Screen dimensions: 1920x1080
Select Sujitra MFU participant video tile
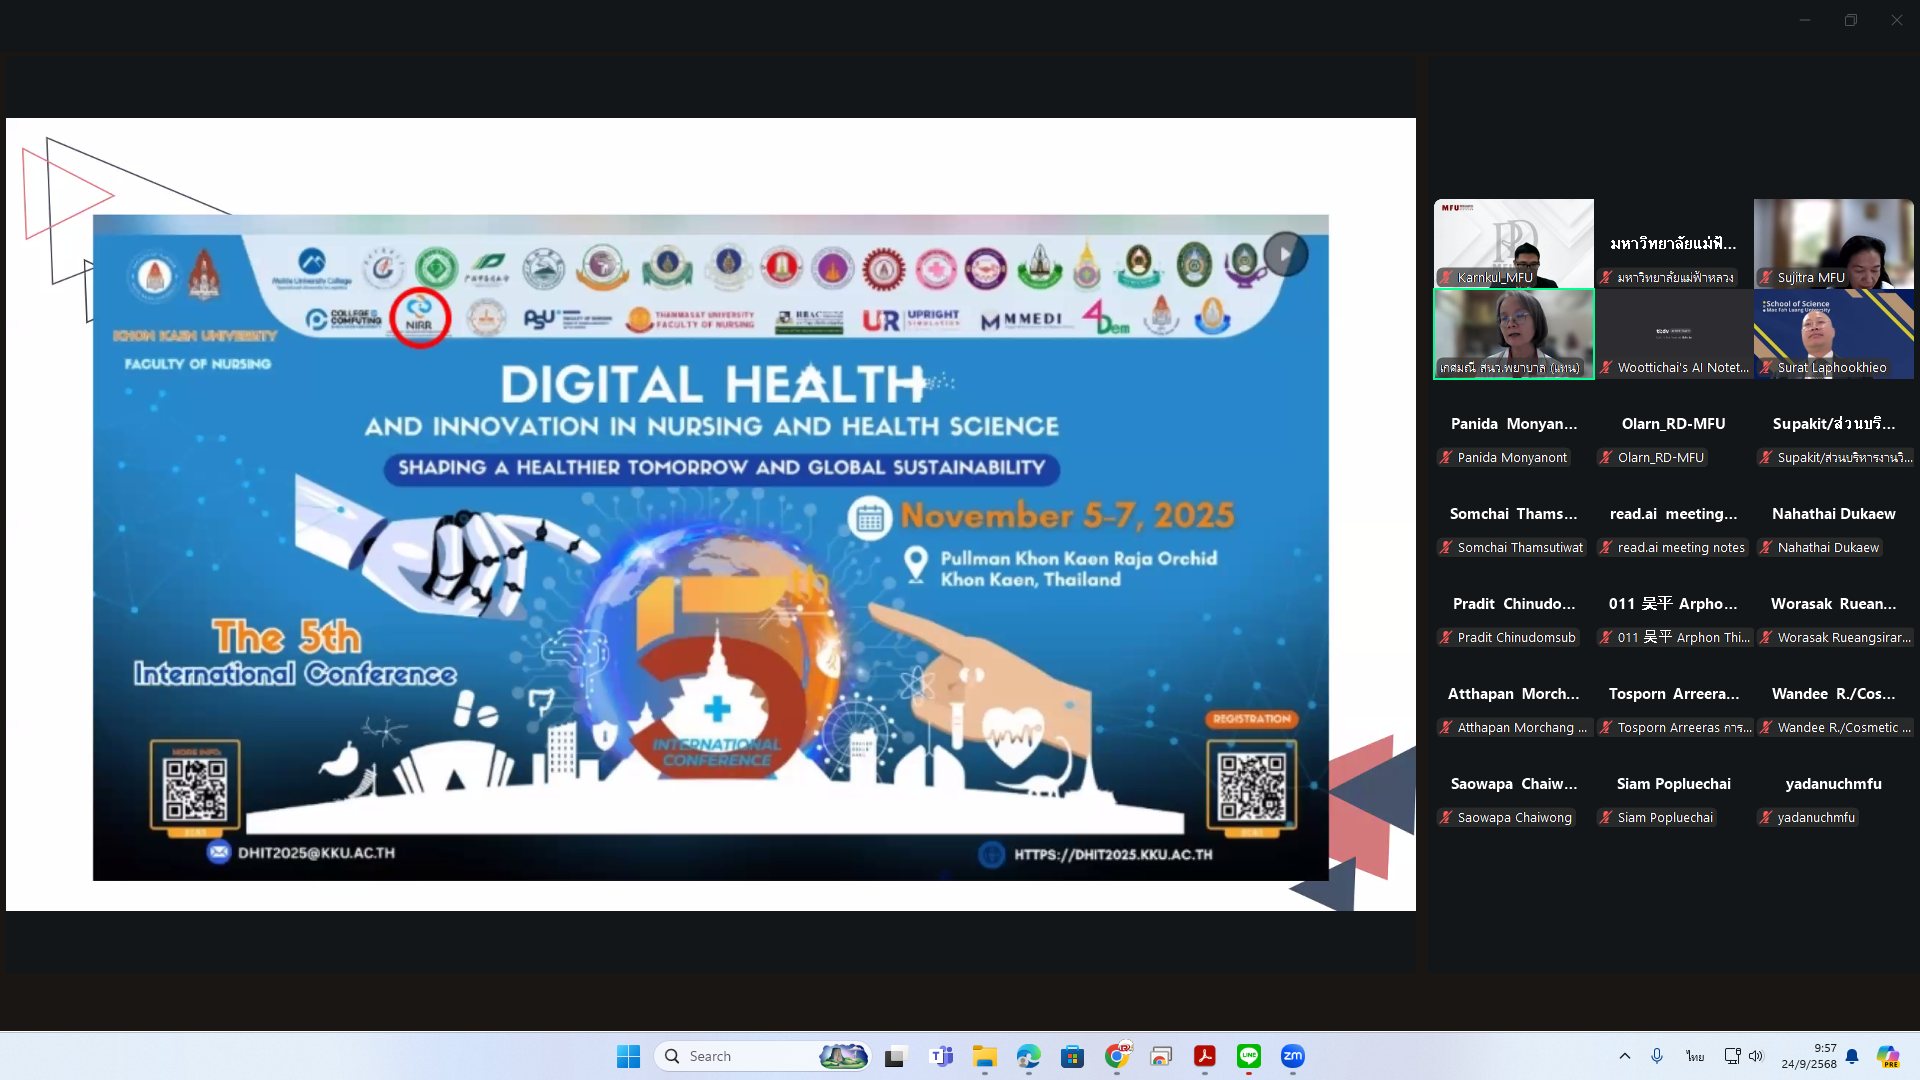[x=1833, y=243]
